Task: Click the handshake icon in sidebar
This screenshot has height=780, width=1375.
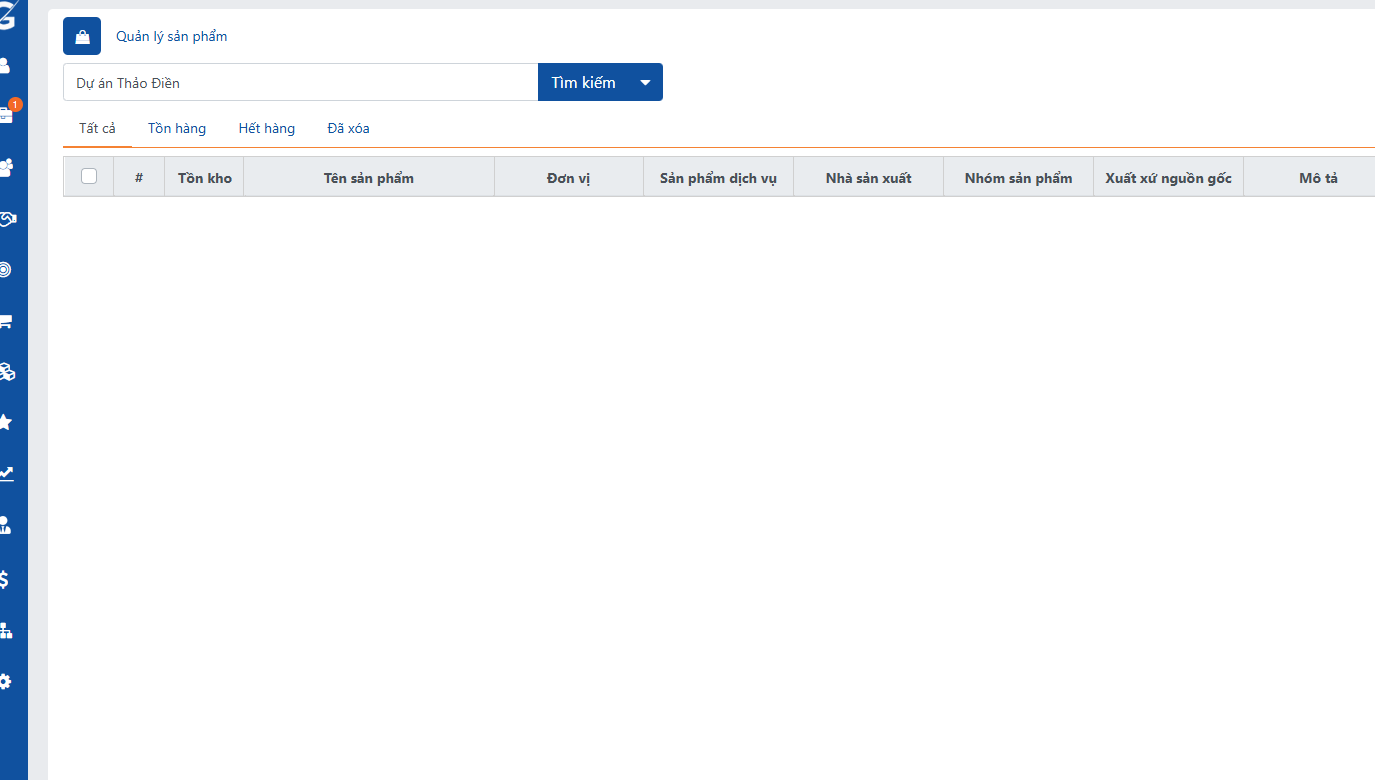Action: [x=6, y=218]
